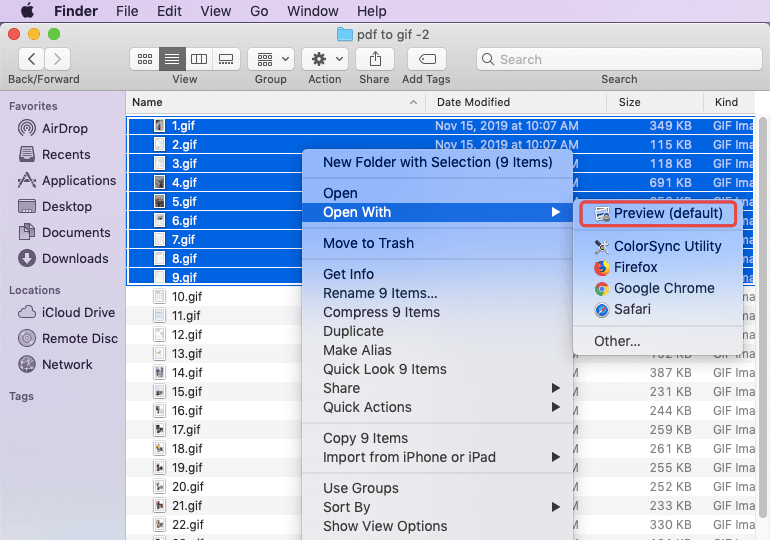This screenshot has width=770, height=540.
Task: Switch to column view mode
Action: (x=199, y=59)
